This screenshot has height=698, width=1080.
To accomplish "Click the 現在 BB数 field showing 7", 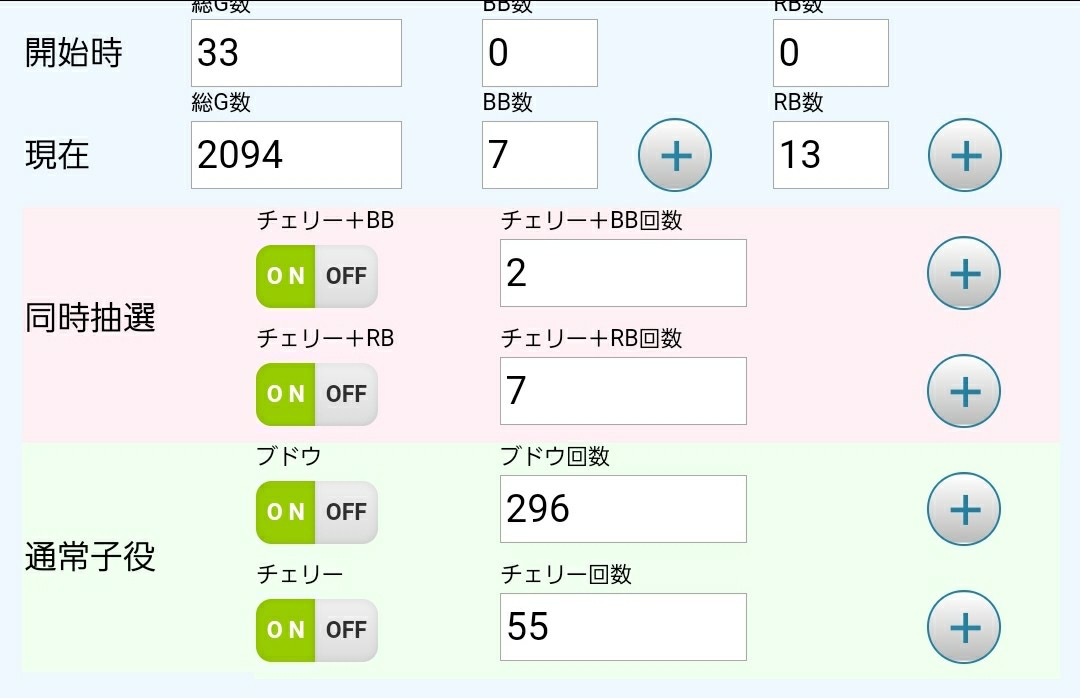I will tap(539, 154).
